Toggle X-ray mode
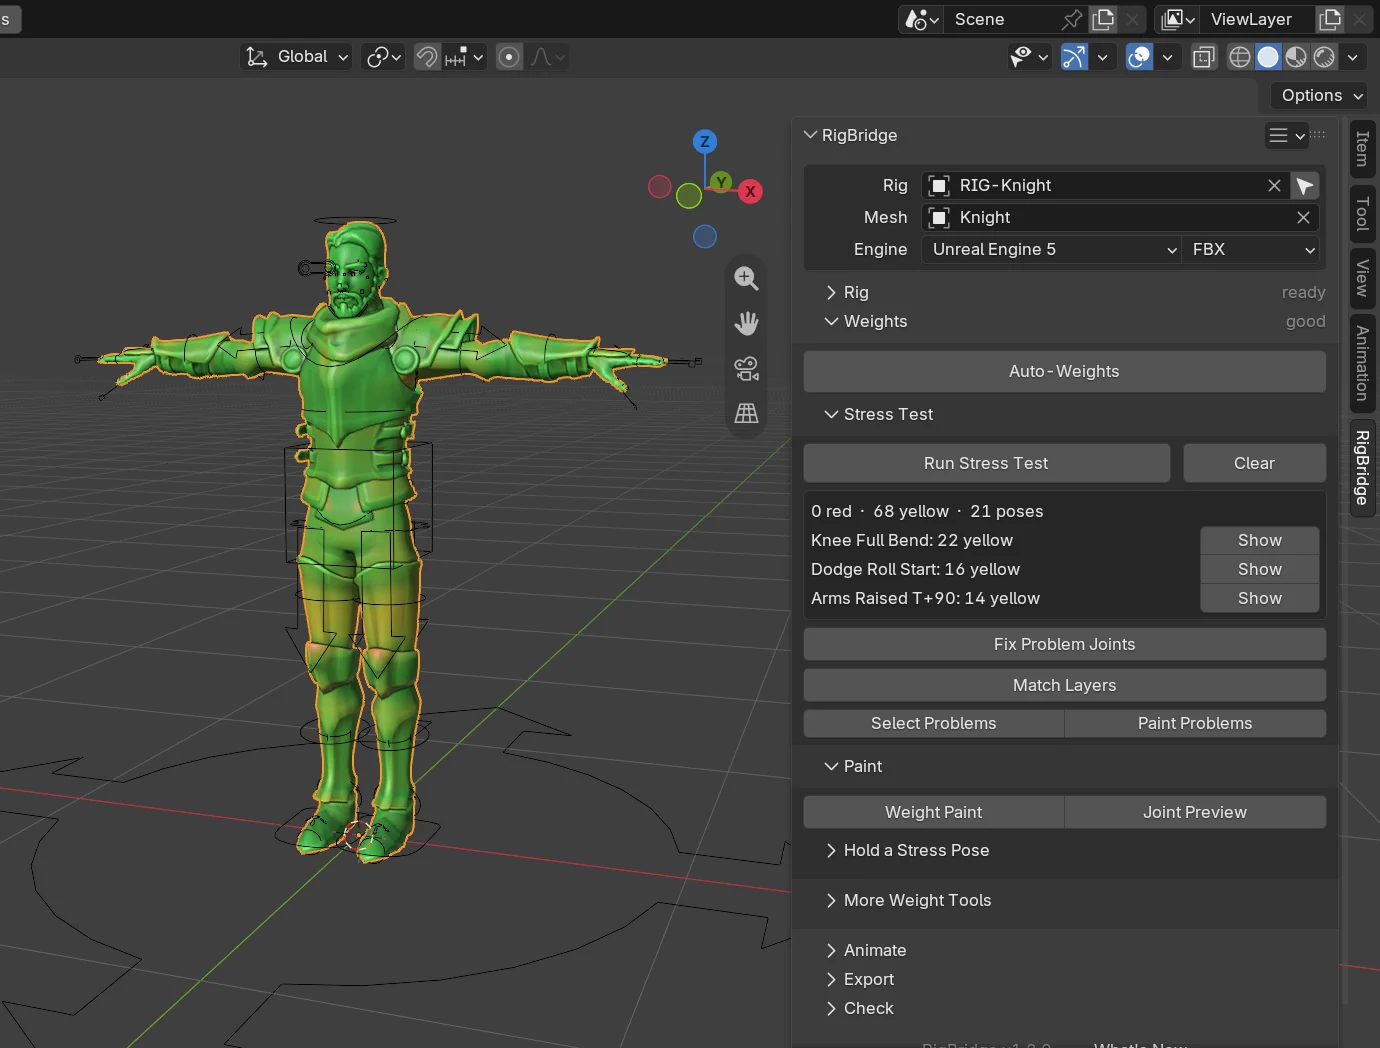Screen dimensions: 1380x1048 [1204, 57]
